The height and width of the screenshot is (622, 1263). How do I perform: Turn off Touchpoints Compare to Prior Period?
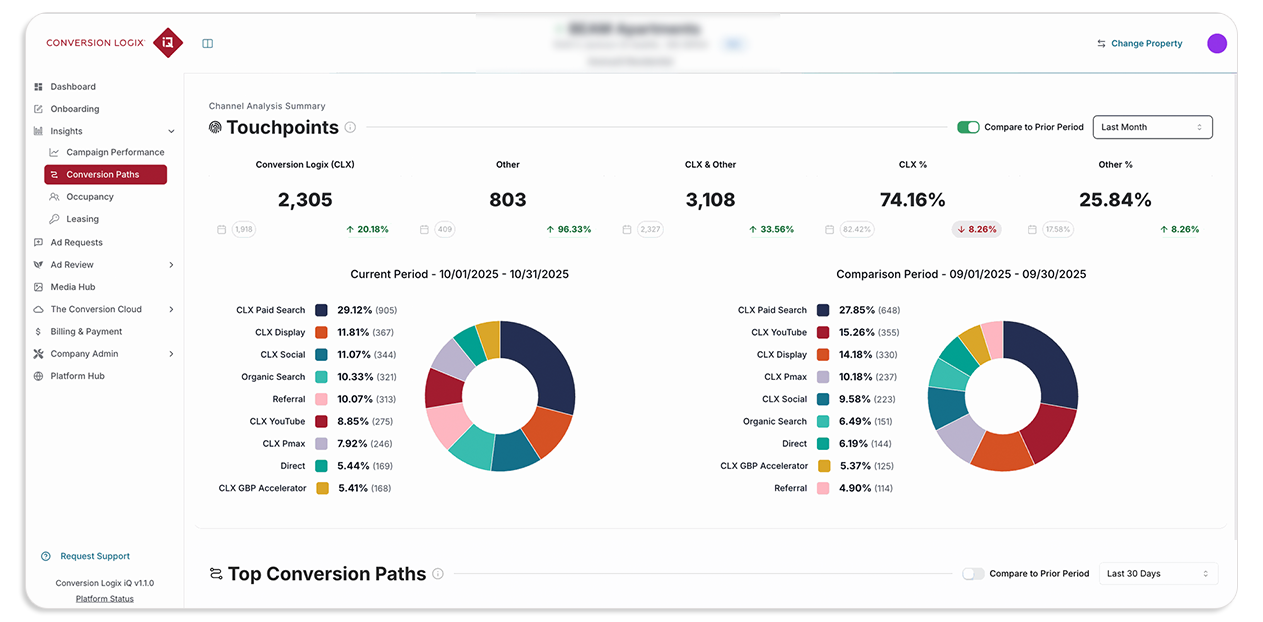(968, 127)
